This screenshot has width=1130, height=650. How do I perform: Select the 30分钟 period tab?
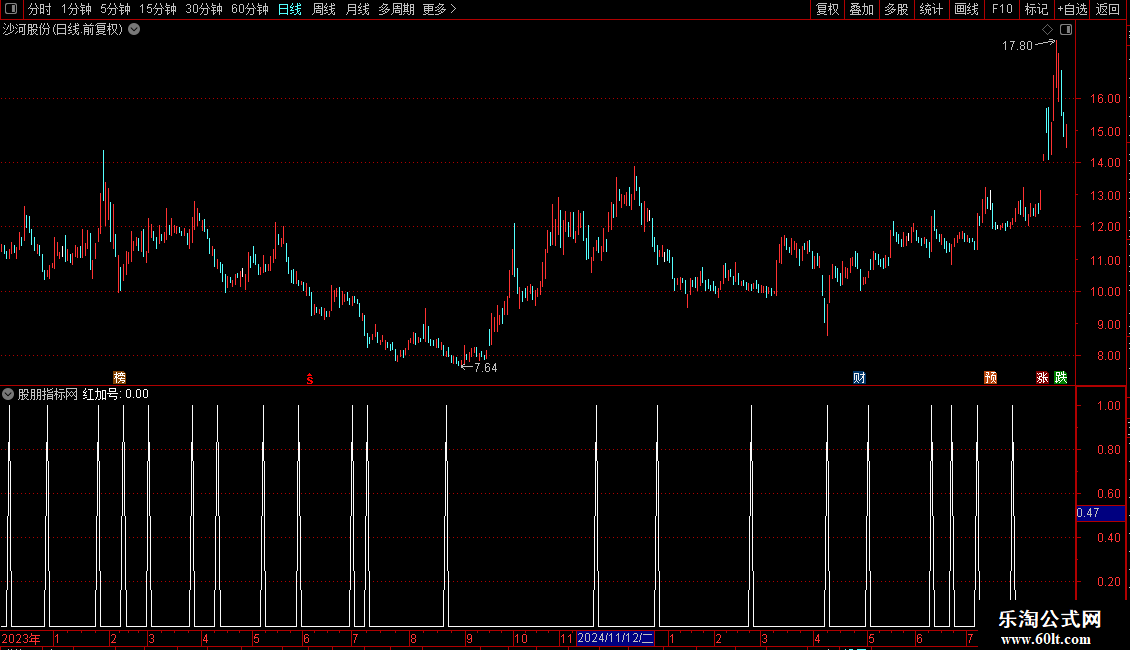coord(204,9)
